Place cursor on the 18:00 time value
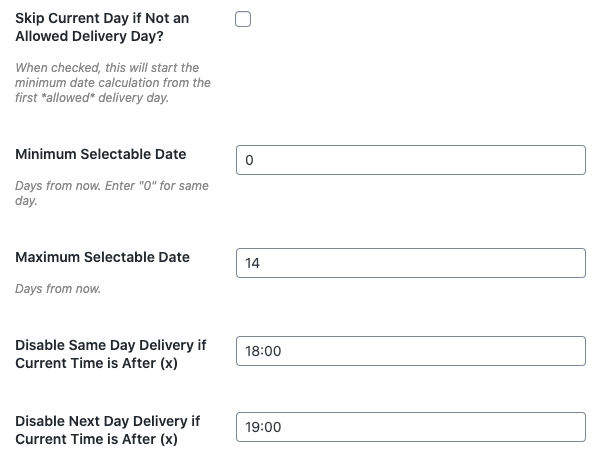 tap(263, 352)
